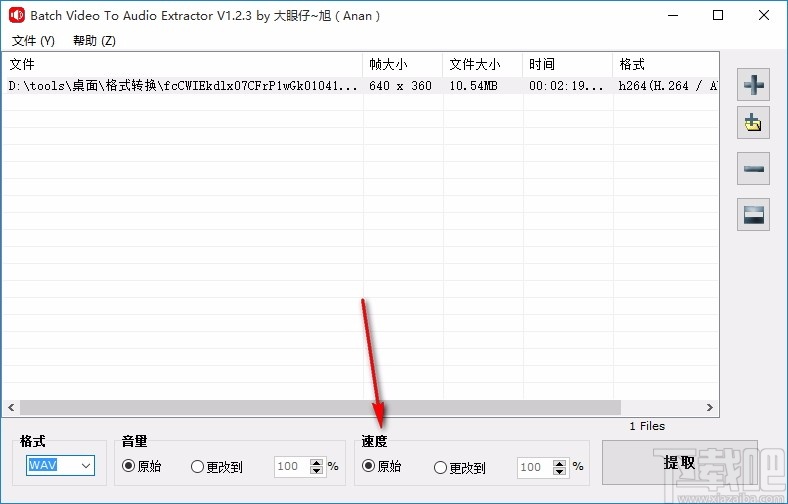Click the add folder icon button
The height and width of the screenshot is (504, 788).
click(x=753, y=123)
